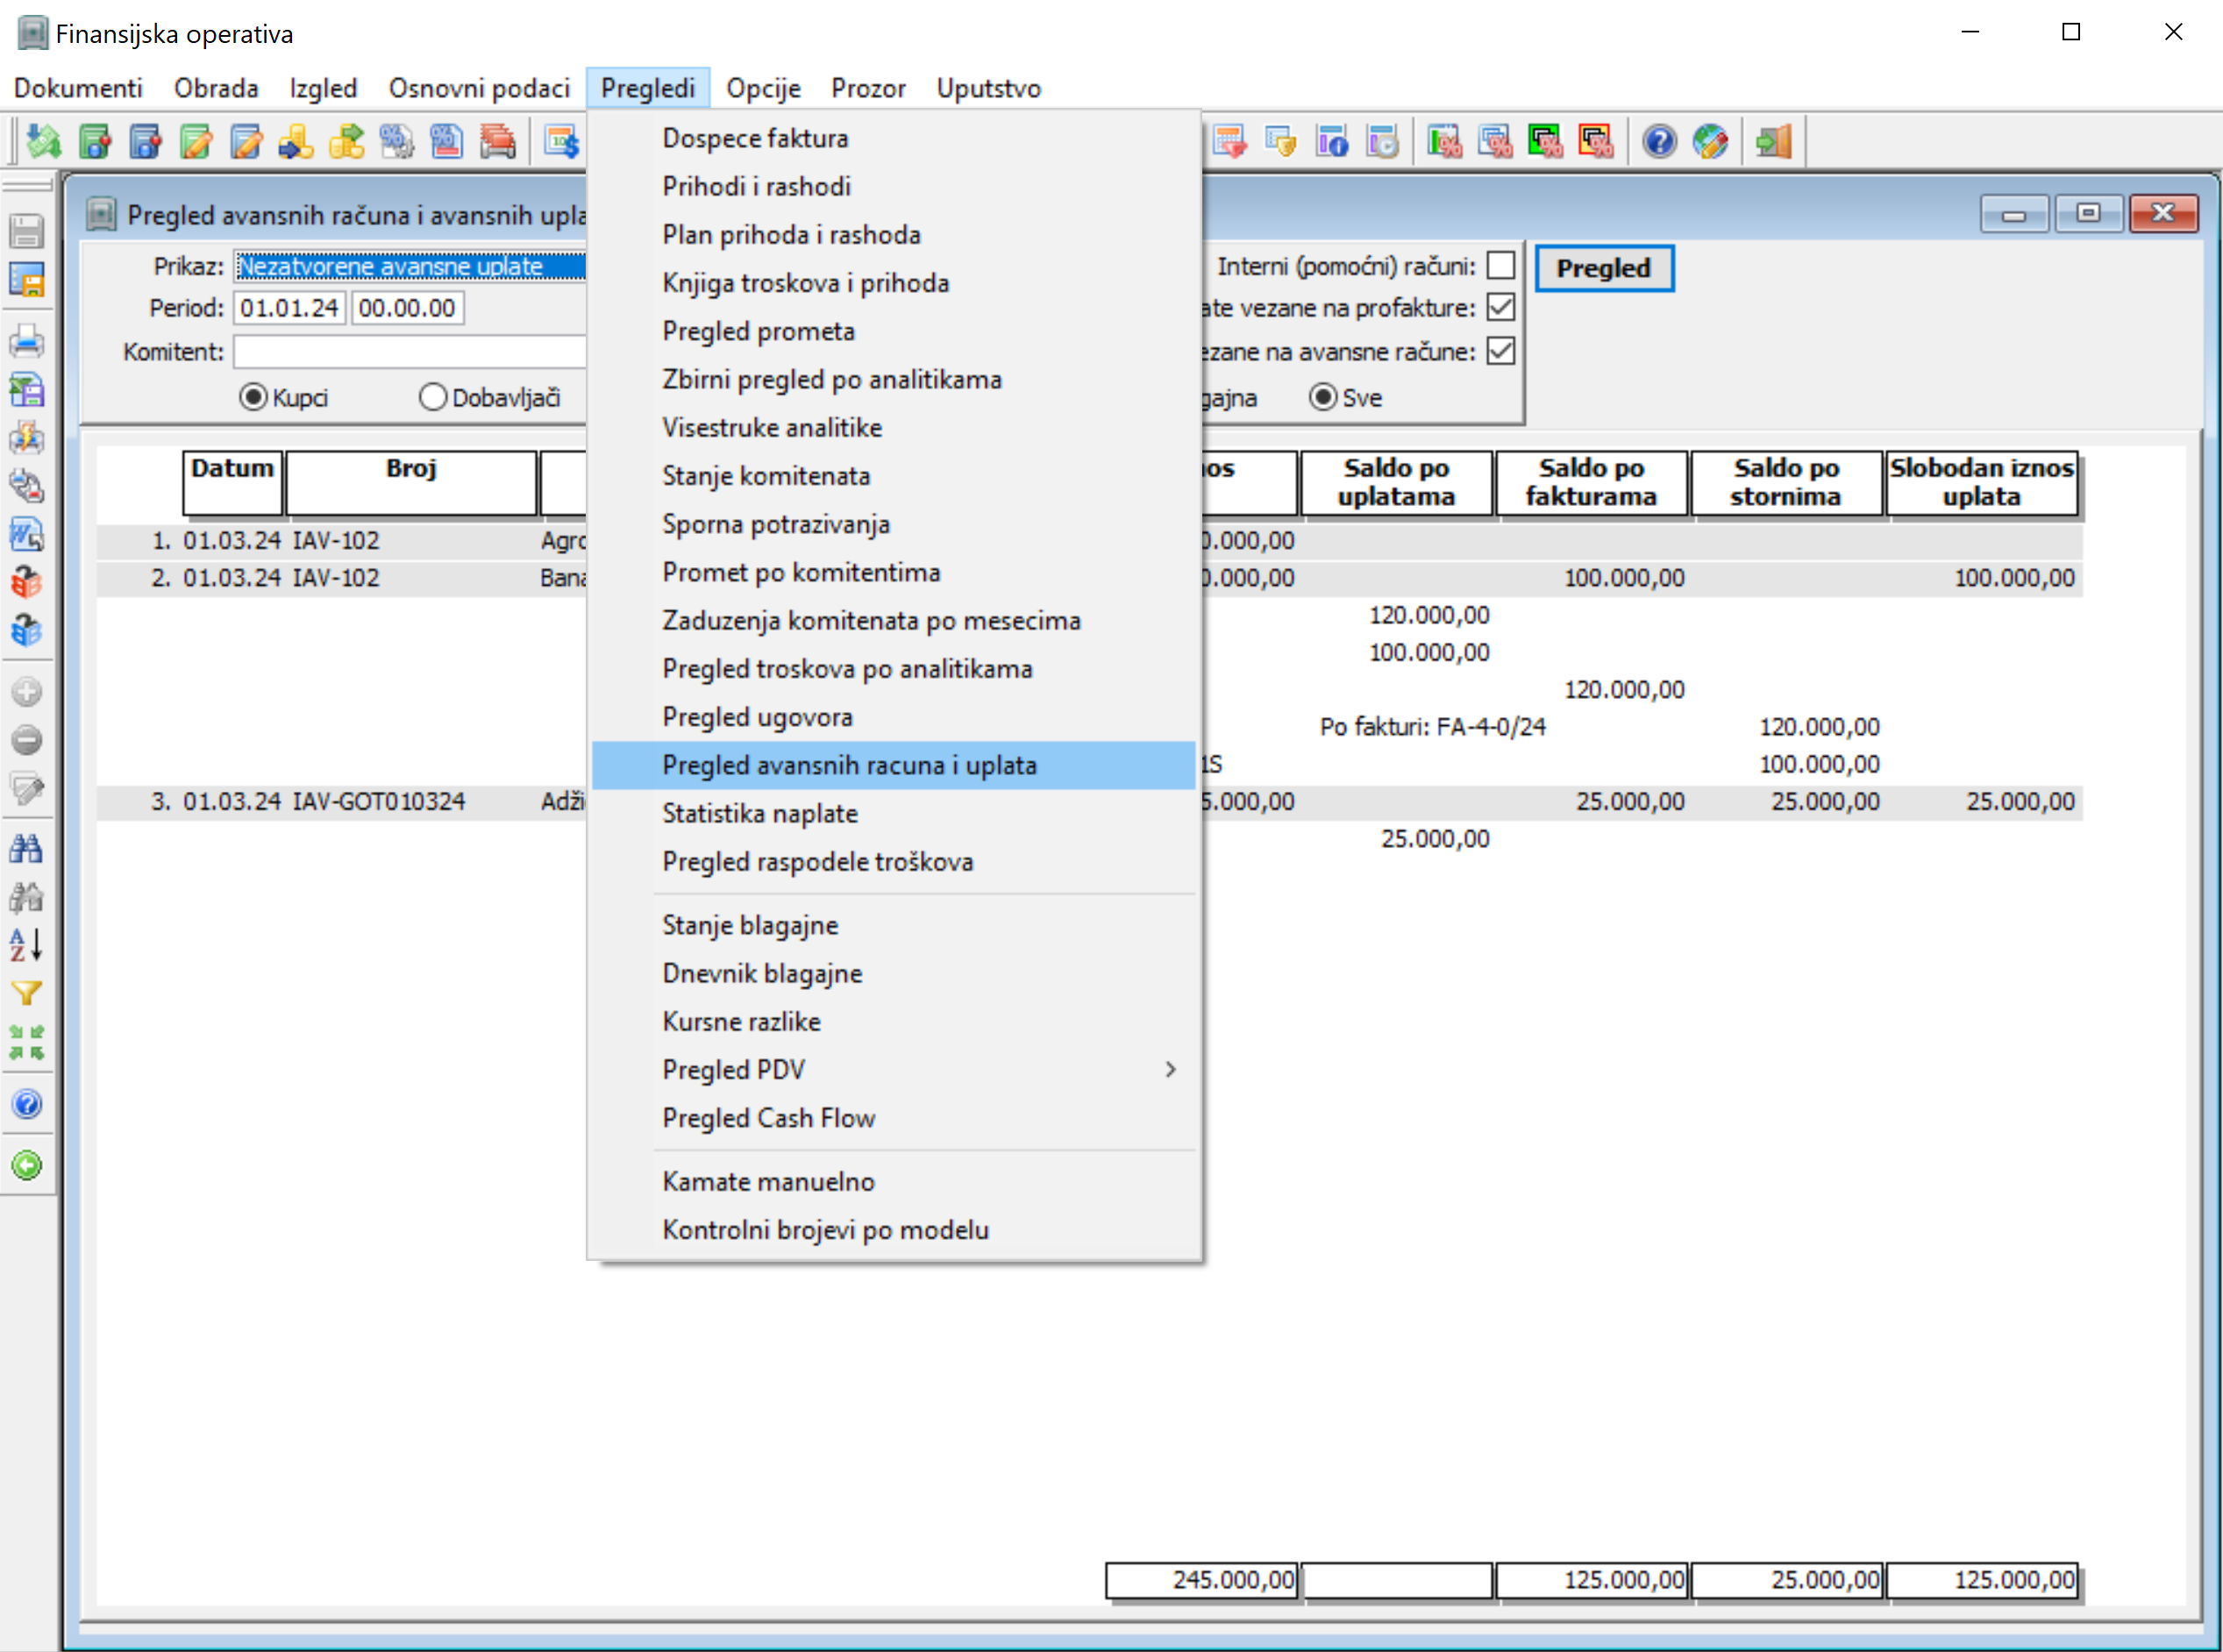Open the Osnovni podaci menu

(479, 88)
